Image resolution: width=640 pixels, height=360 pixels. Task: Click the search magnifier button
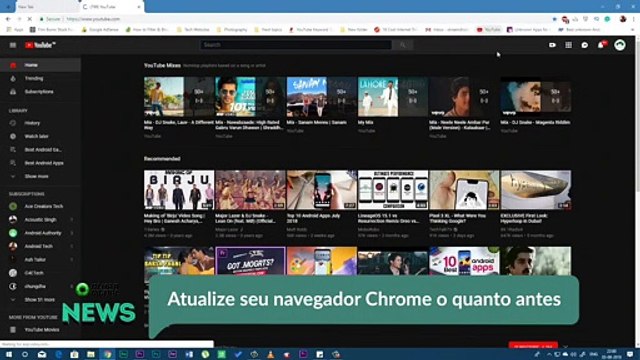tap(402, 45)
